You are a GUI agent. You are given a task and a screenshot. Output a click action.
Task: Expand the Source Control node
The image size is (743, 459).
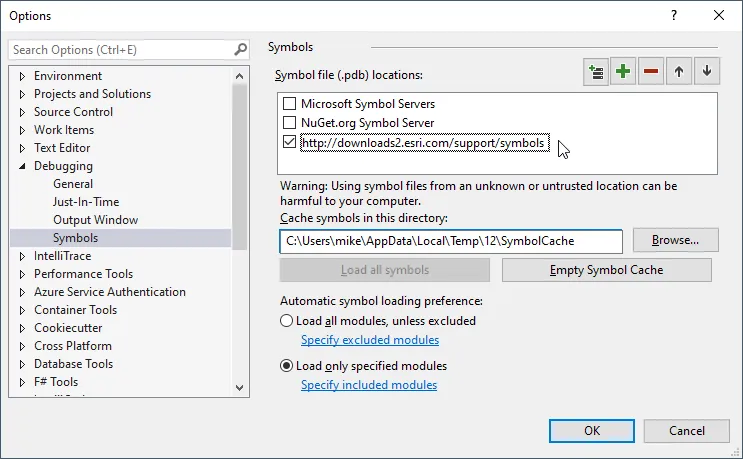pos(22,112)
